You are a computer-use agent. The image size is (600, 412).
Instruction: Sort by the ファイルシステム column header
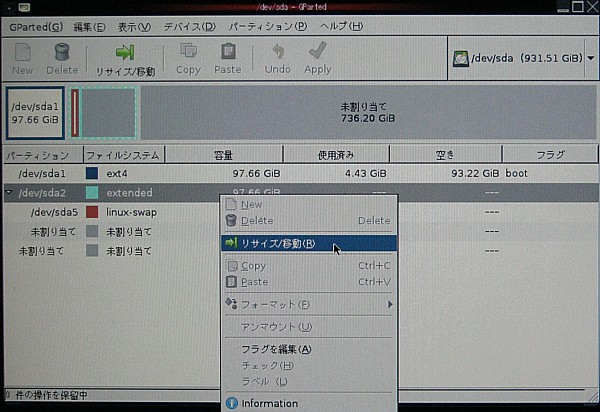click(x=124, y=155)
